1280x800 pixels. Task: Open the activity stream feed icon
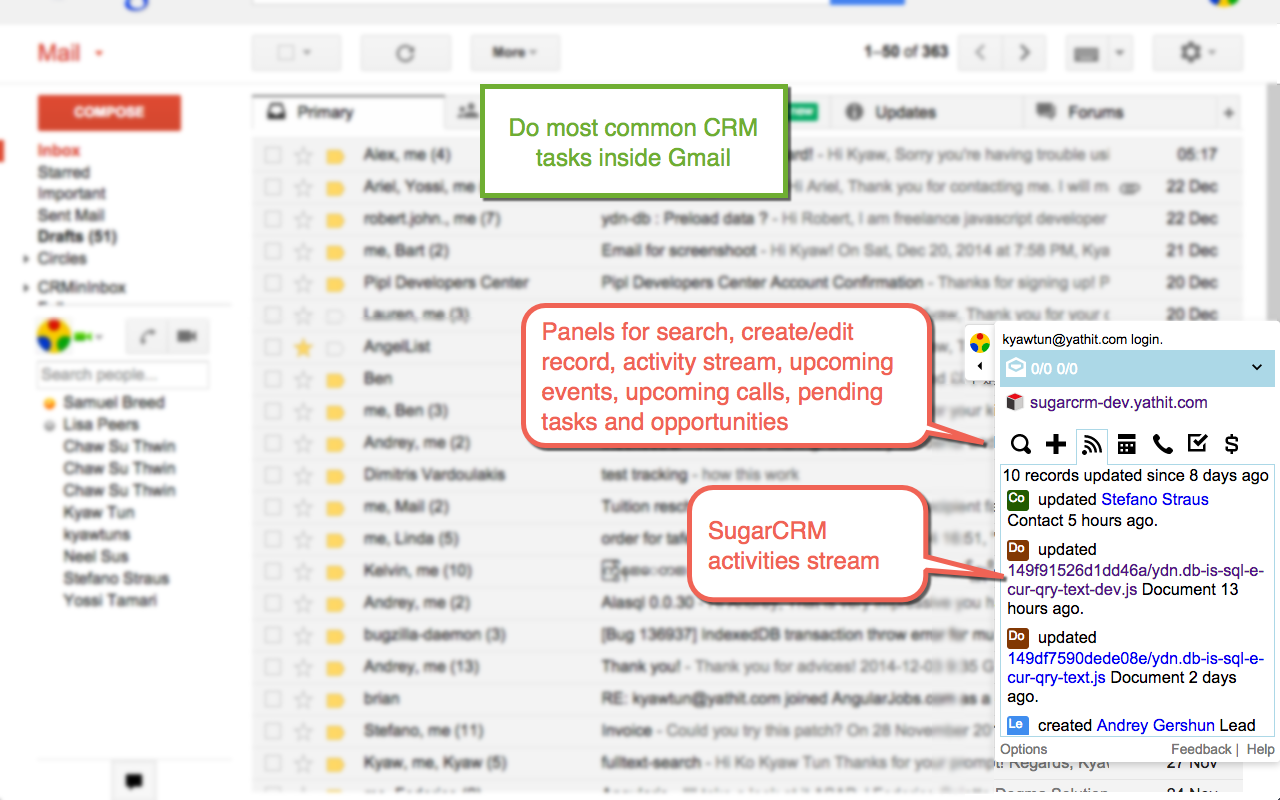pos(1092,444)
